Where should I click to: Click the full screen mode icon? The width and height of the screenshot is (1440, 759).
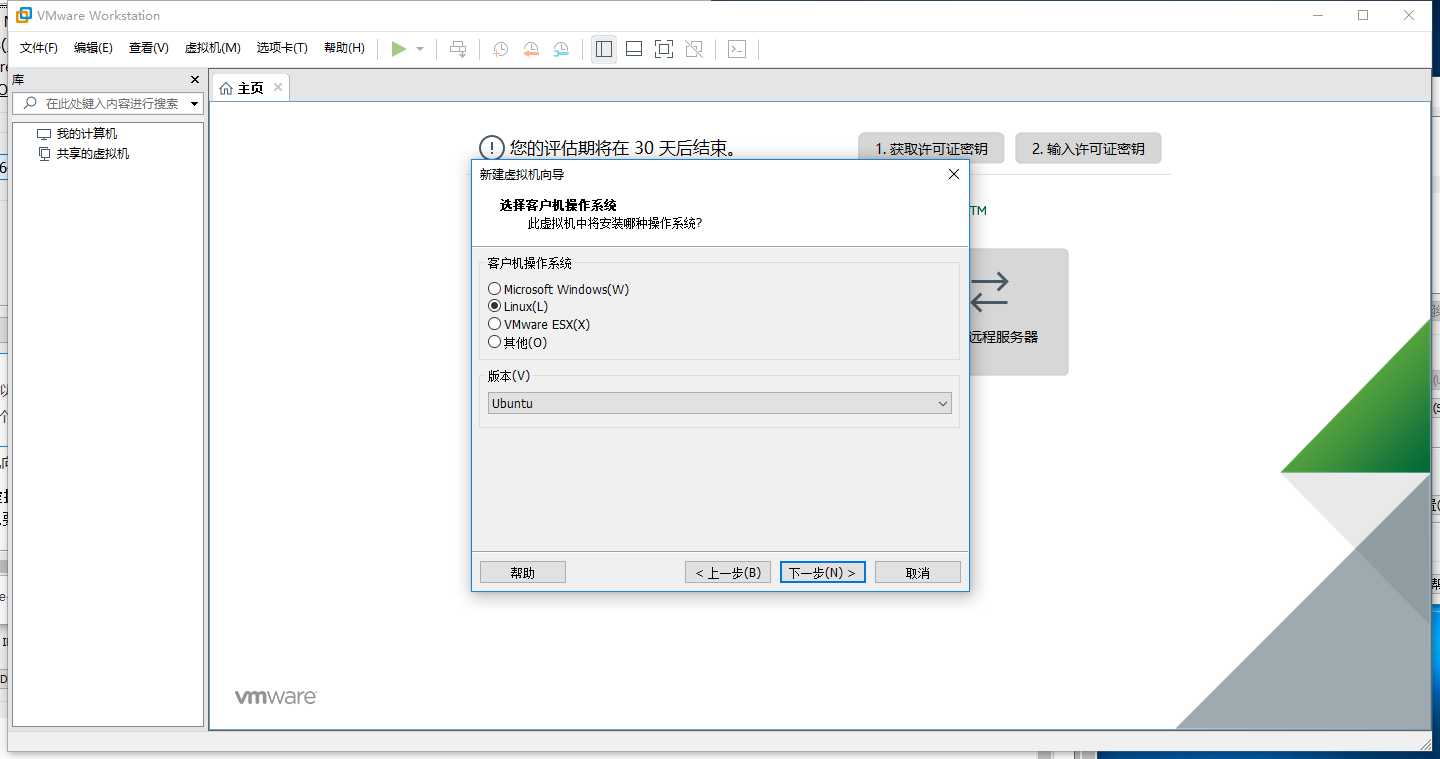[x=664, y=49]
